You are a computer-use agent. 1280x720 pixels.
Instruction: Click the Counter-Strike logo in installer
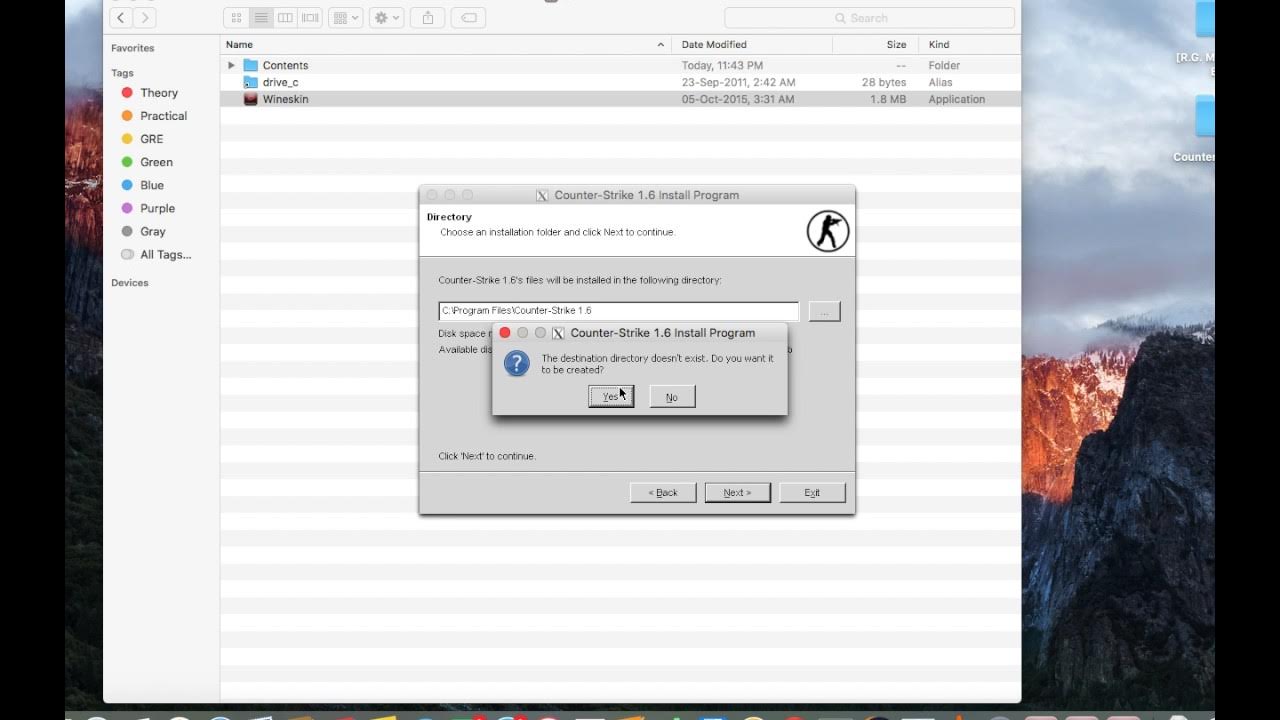click(x=828, y=232)
